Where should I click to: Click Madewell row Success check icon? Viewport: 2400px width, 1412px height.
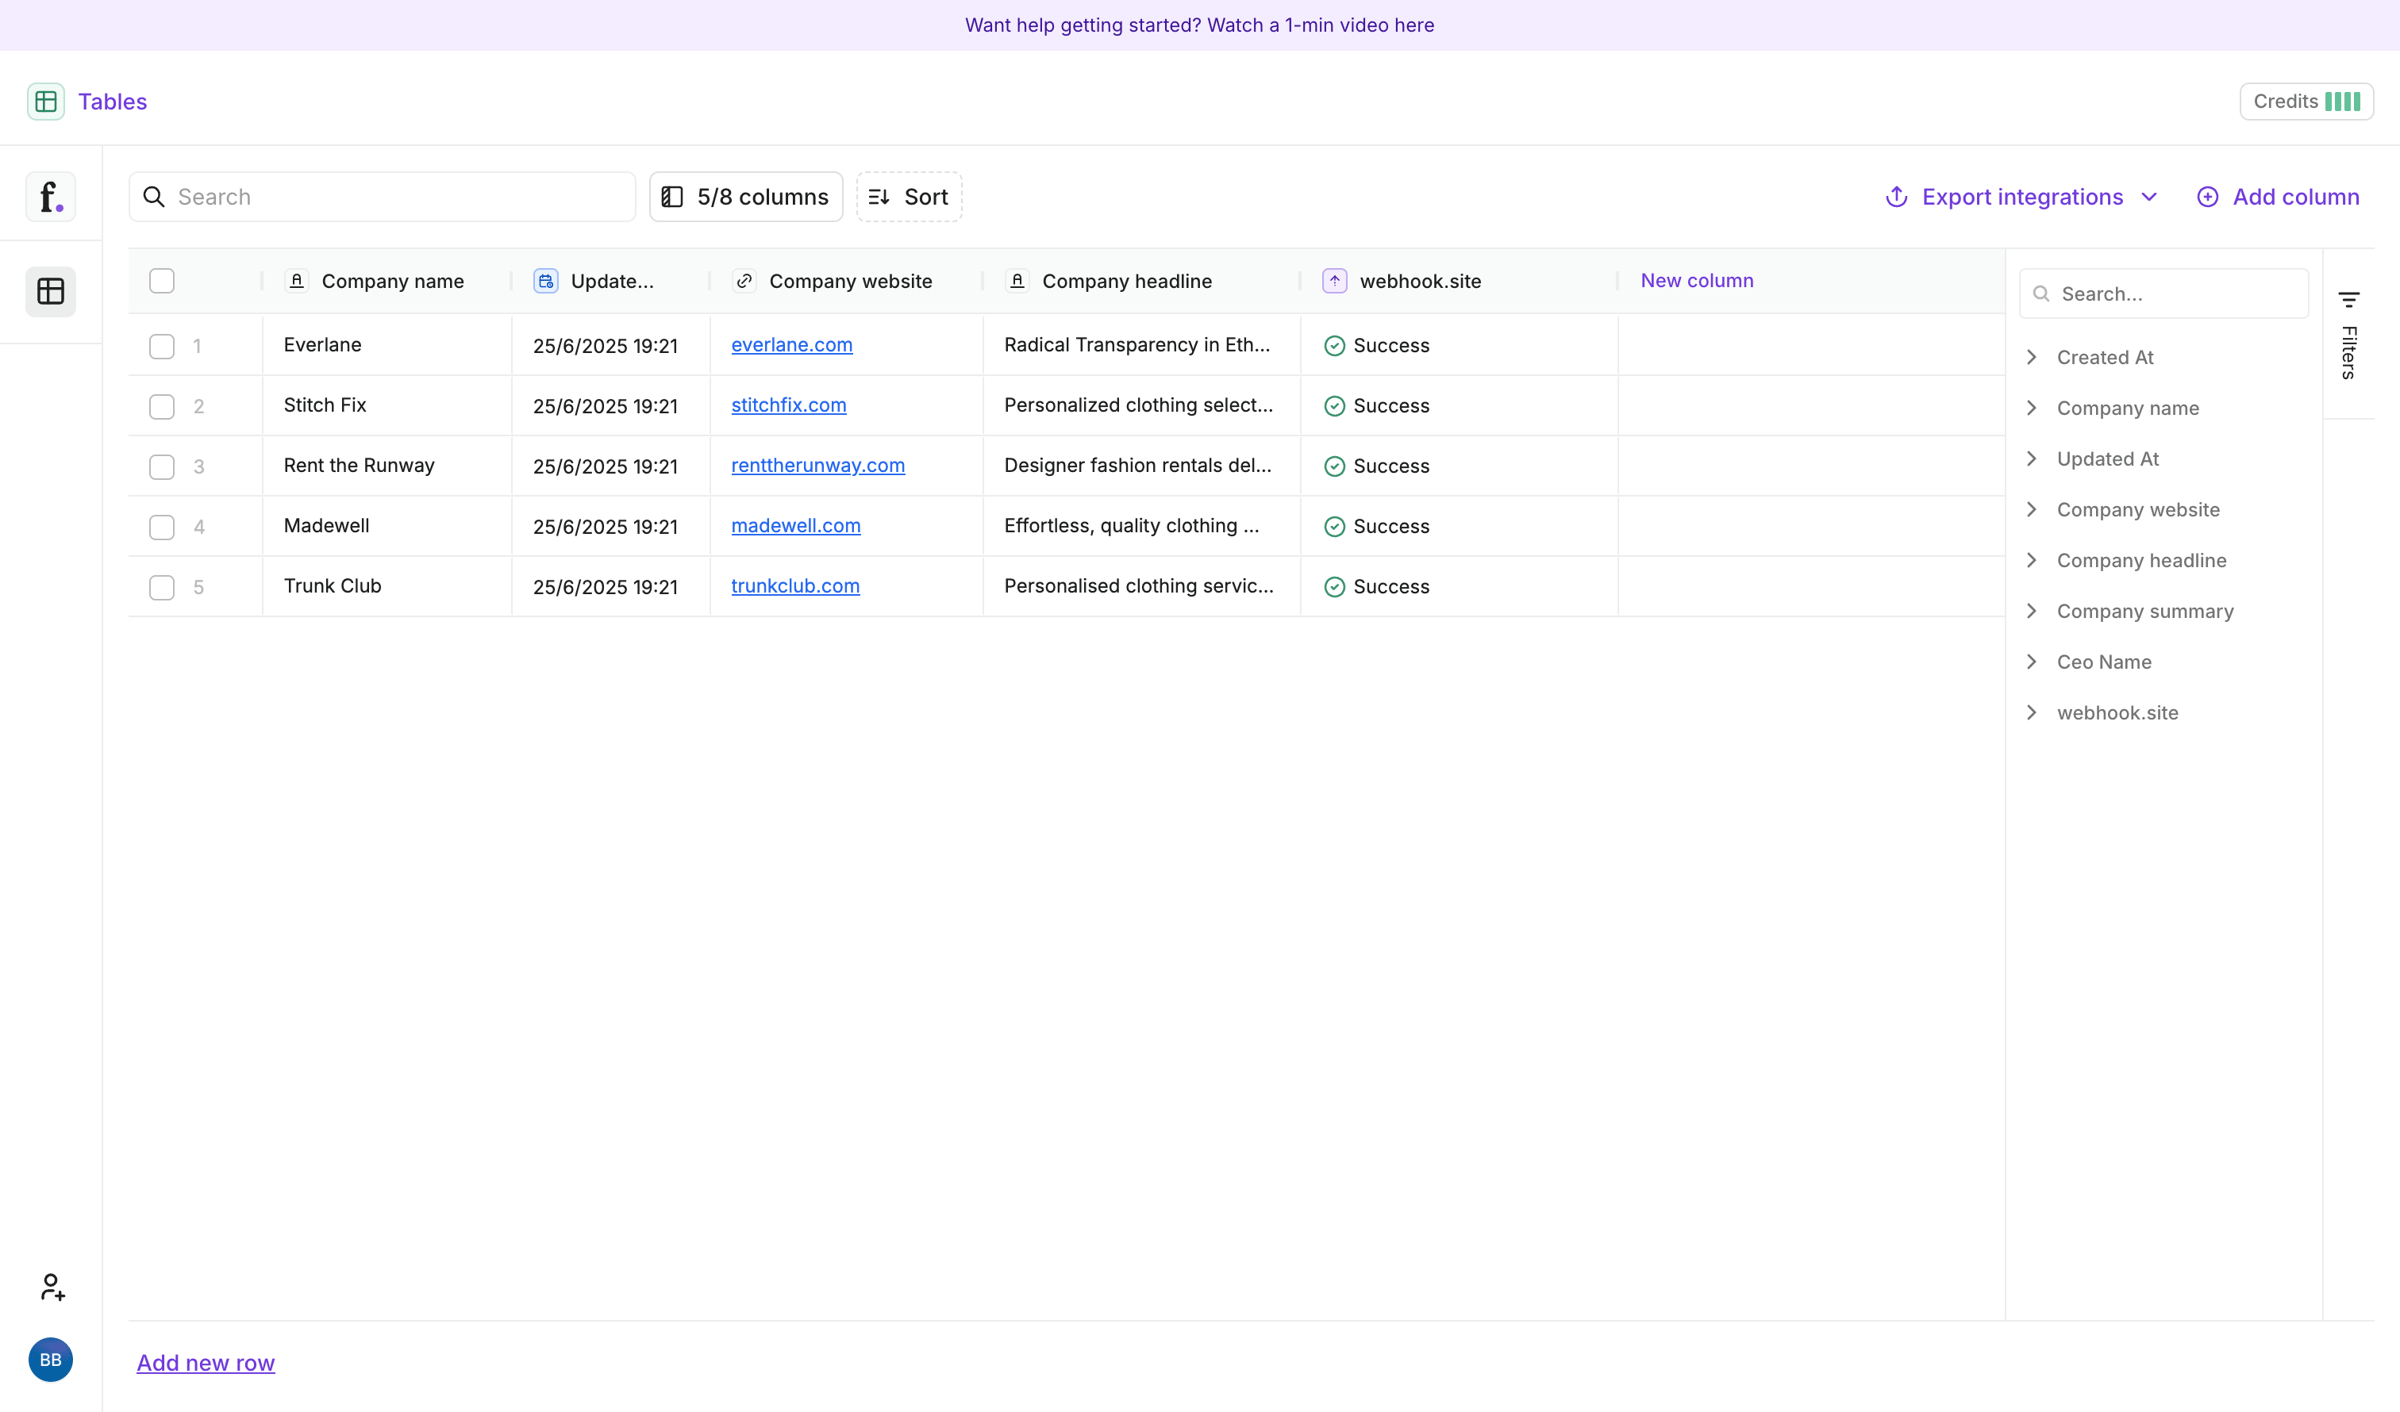click(x=1334, y=526)
